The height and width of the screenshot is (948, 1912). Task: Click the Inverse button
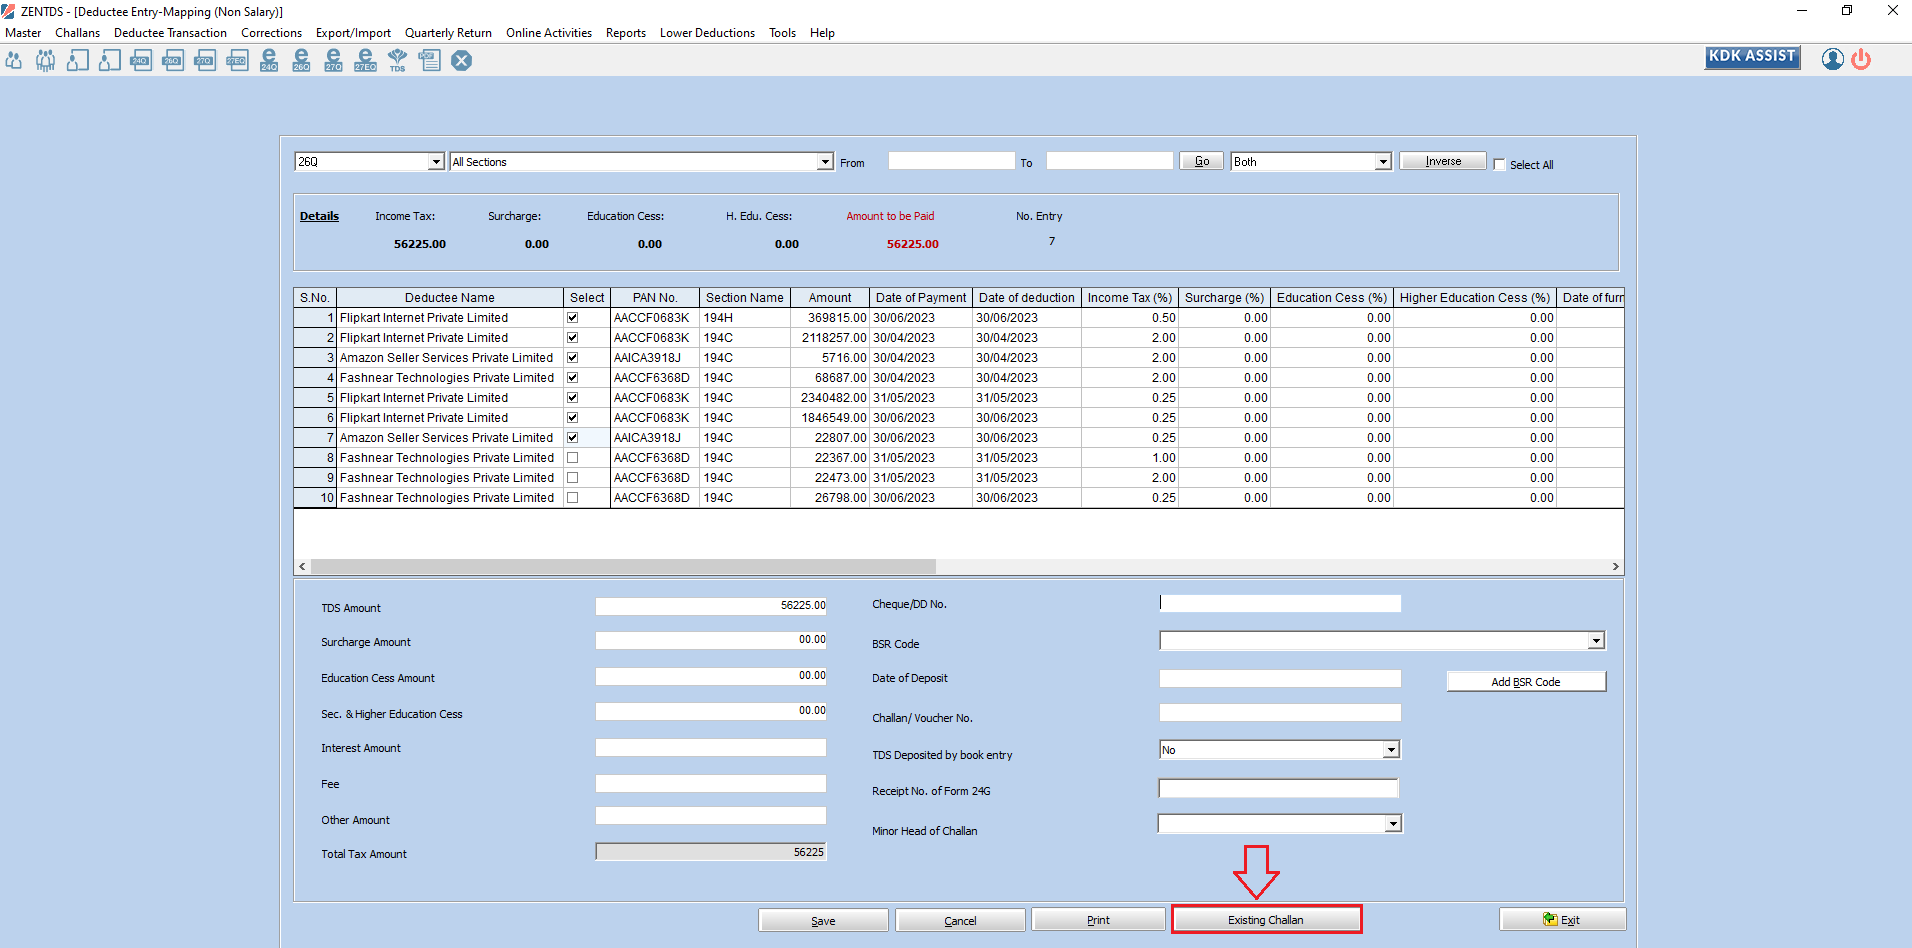1443,161
